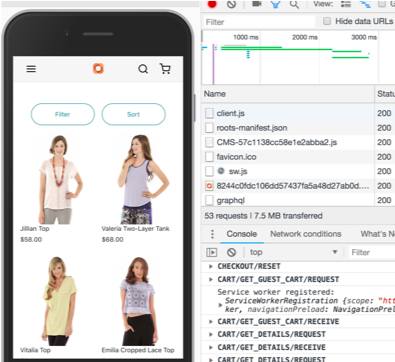The width and height of the screenshot is (395, 362).
Task: Expand the CHECKOUT/RESET log entry
Action: [x=211, y=266]
